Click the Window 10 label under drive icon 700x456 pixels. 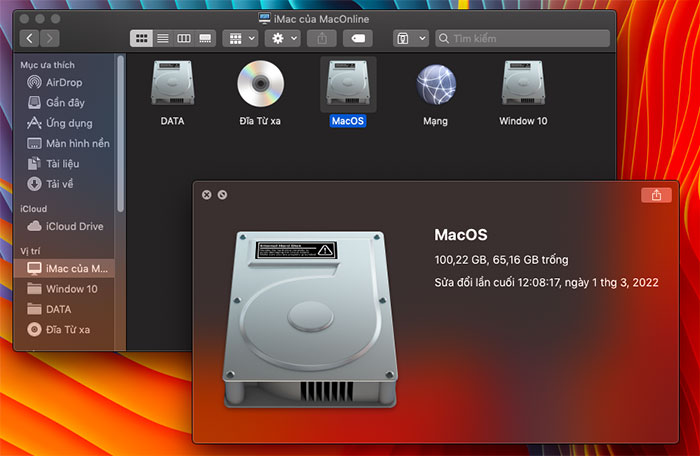[x=523, y=121]
